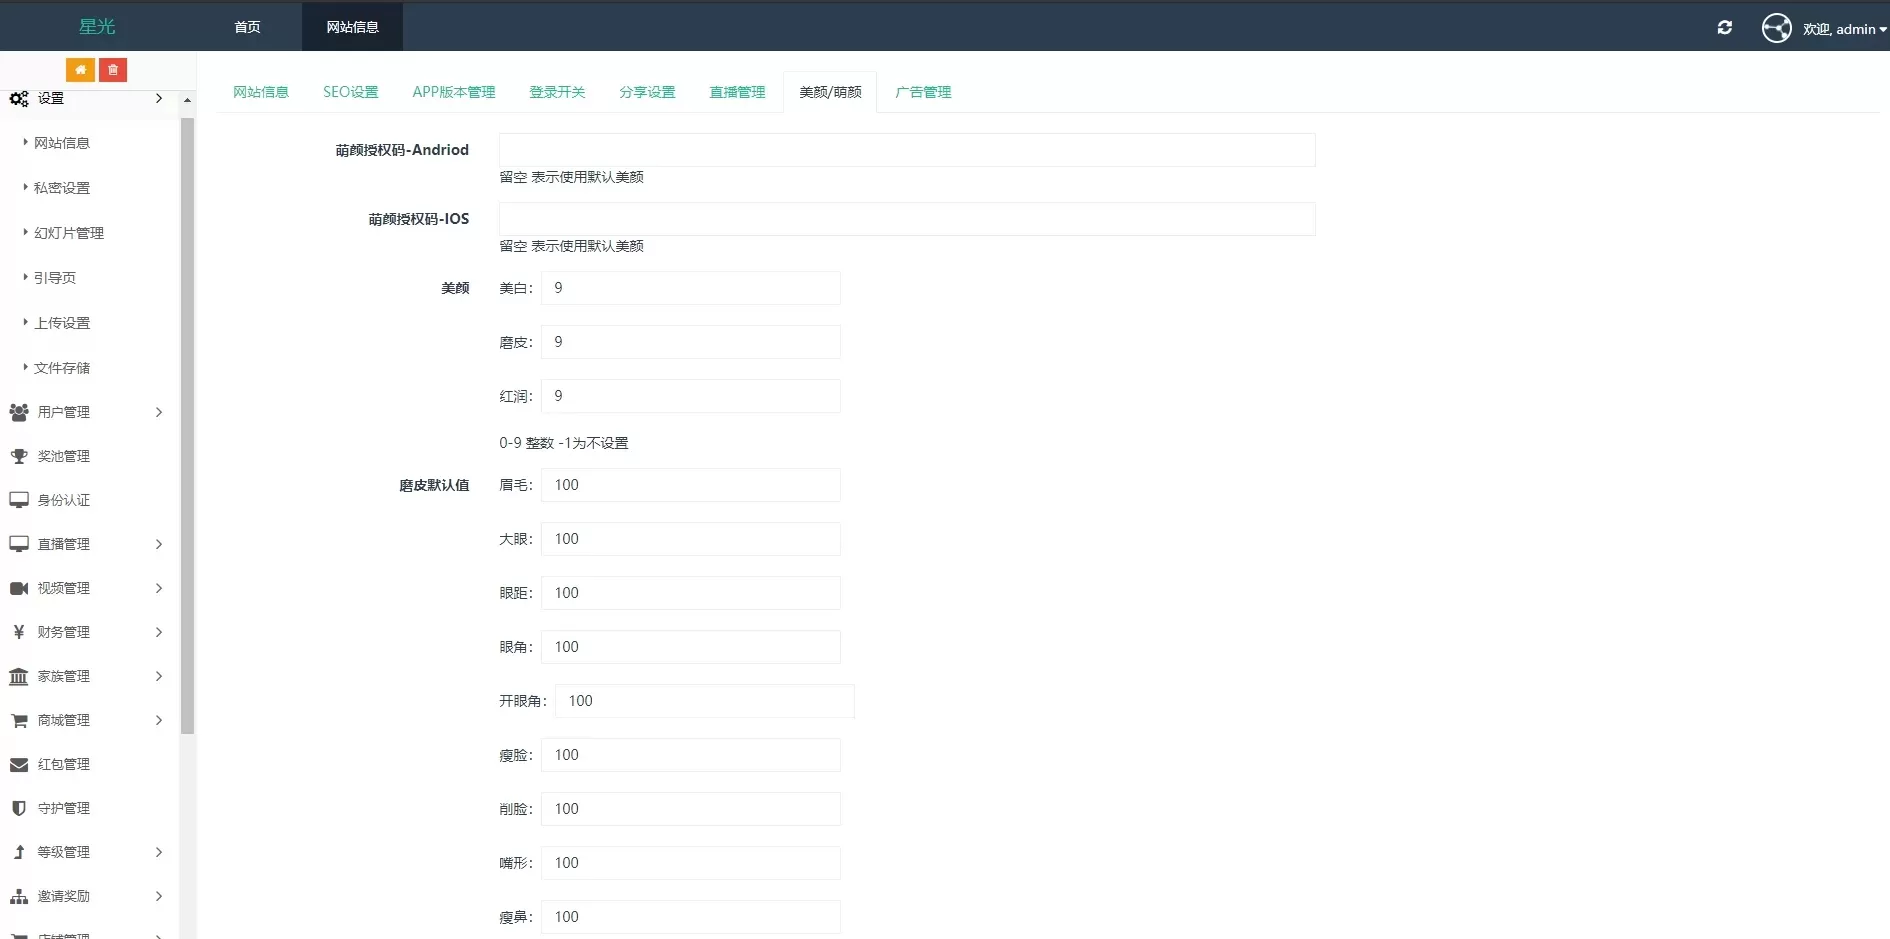This screenshot has width=1890, height=939.
Task: Open 奖池管理 trophy menu item
Action: tap(64, 456)
